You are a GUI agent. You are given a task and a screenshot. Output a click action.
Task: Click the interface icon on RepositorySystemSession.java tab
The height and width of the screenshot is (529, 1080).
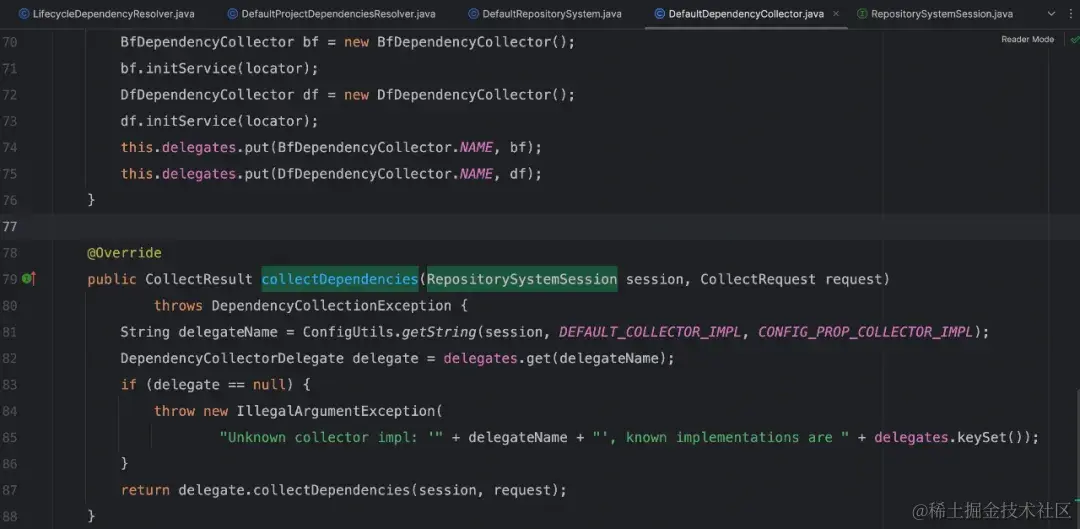point(862,14)
